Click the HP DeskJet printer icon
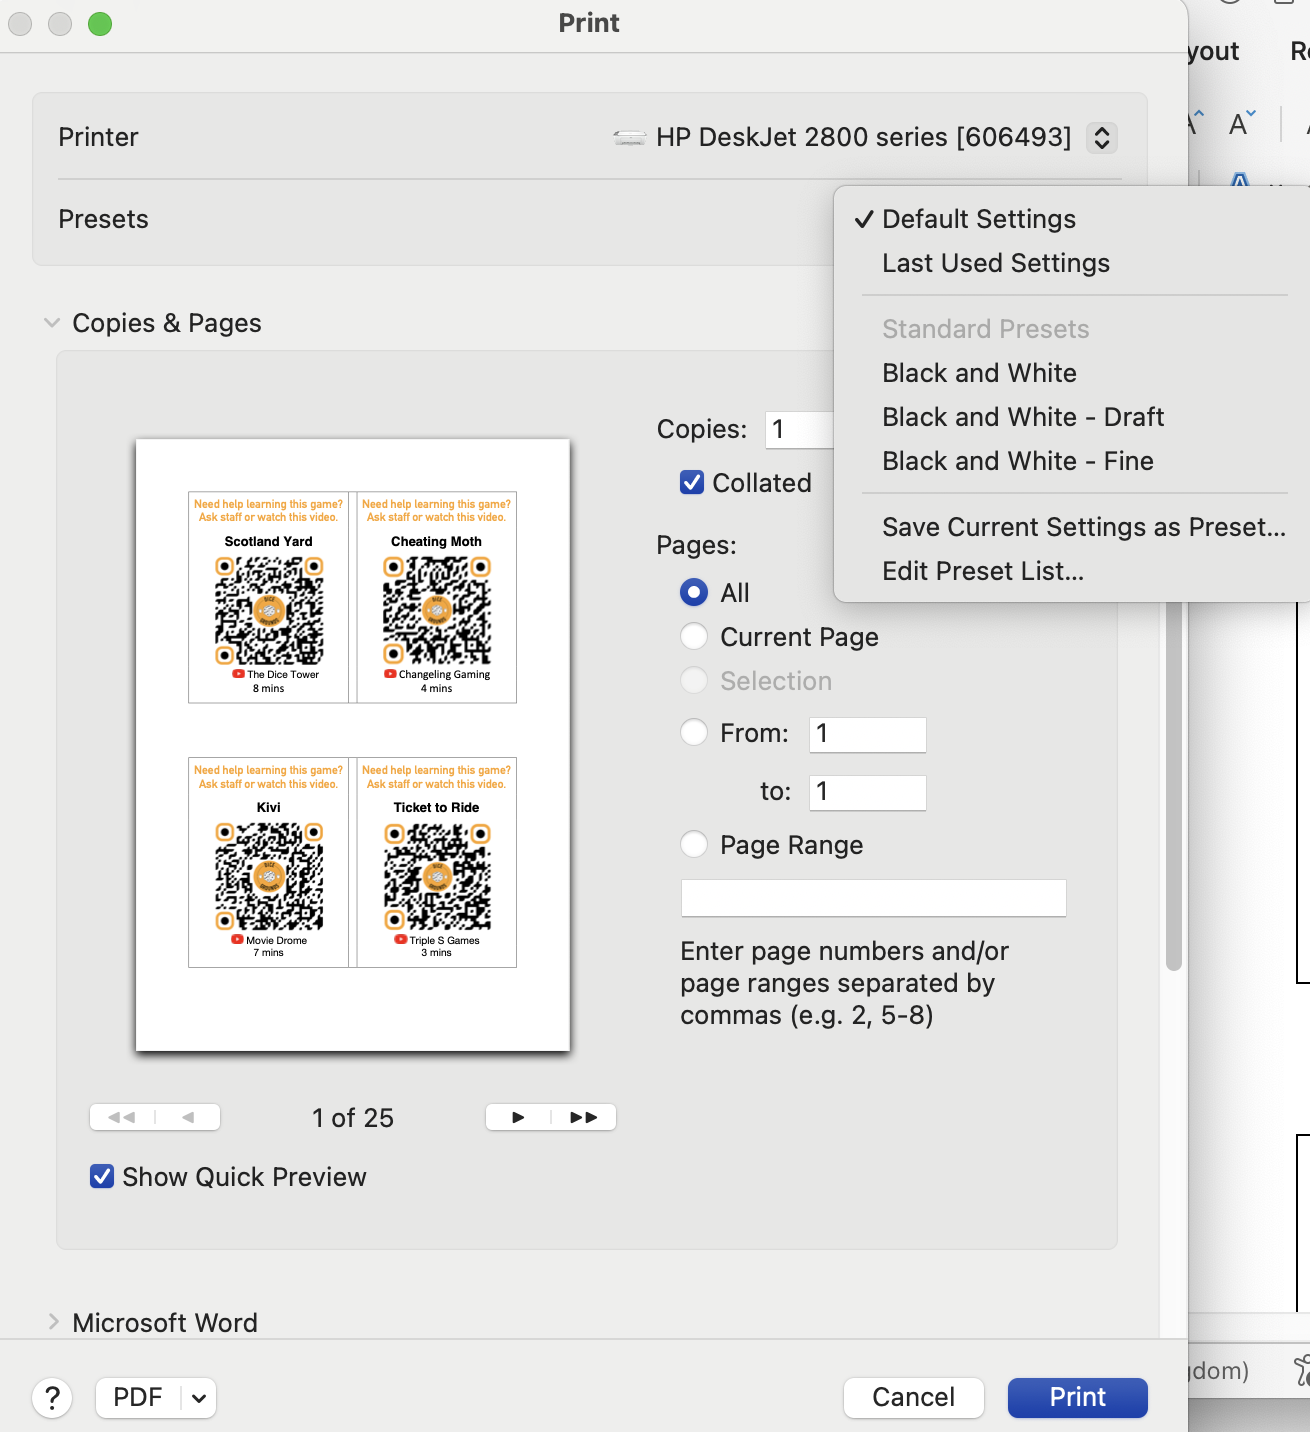The height and width of the screenshot is (1432, 1310). click(x=630, y=138)
